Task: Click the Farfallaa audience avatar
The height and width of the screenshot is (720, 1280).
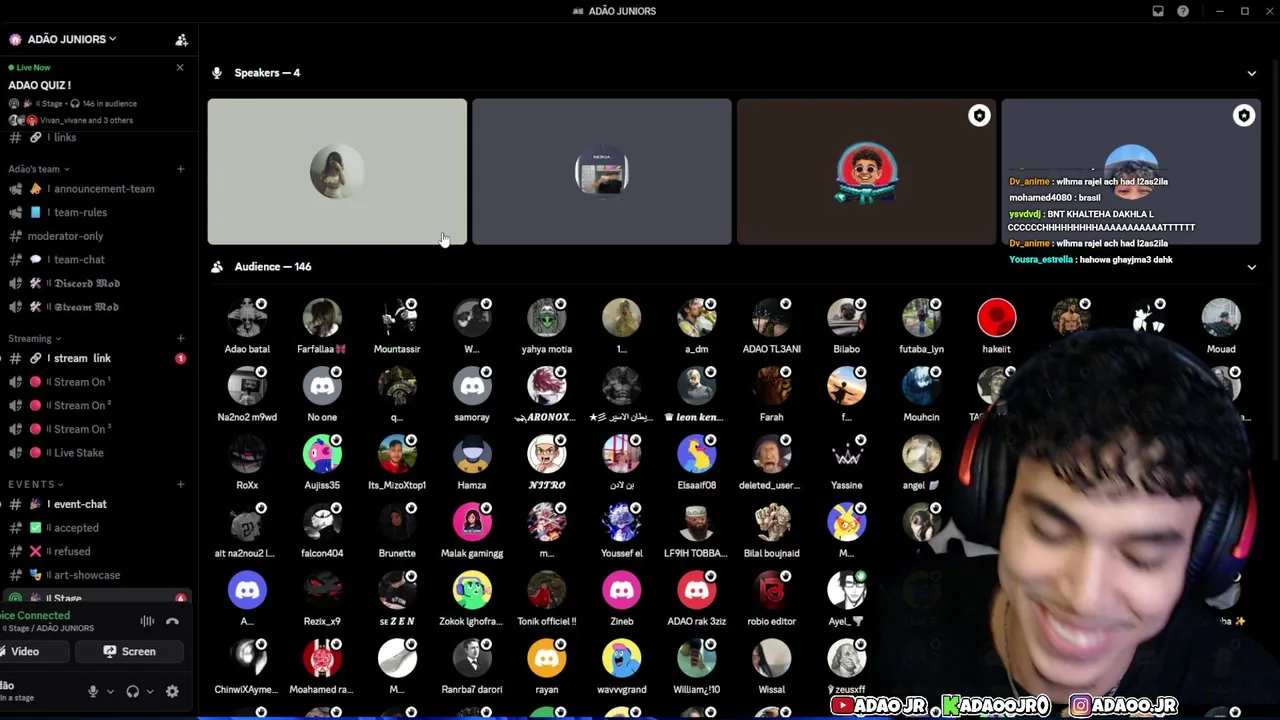Action: pyautogui.click(x=322, y=319)
